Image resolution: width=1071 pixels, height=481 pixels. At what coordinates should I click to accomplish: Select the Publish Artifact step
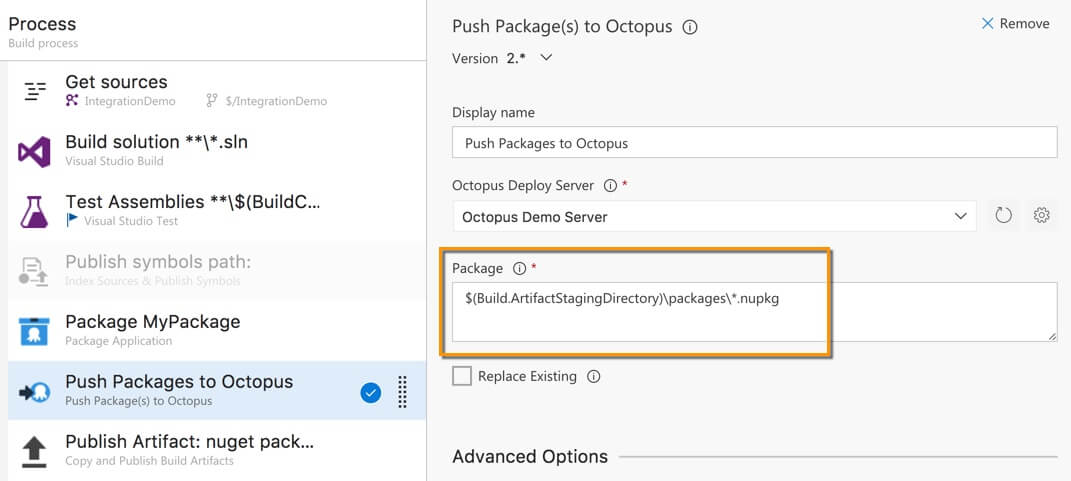pos(217,452)
